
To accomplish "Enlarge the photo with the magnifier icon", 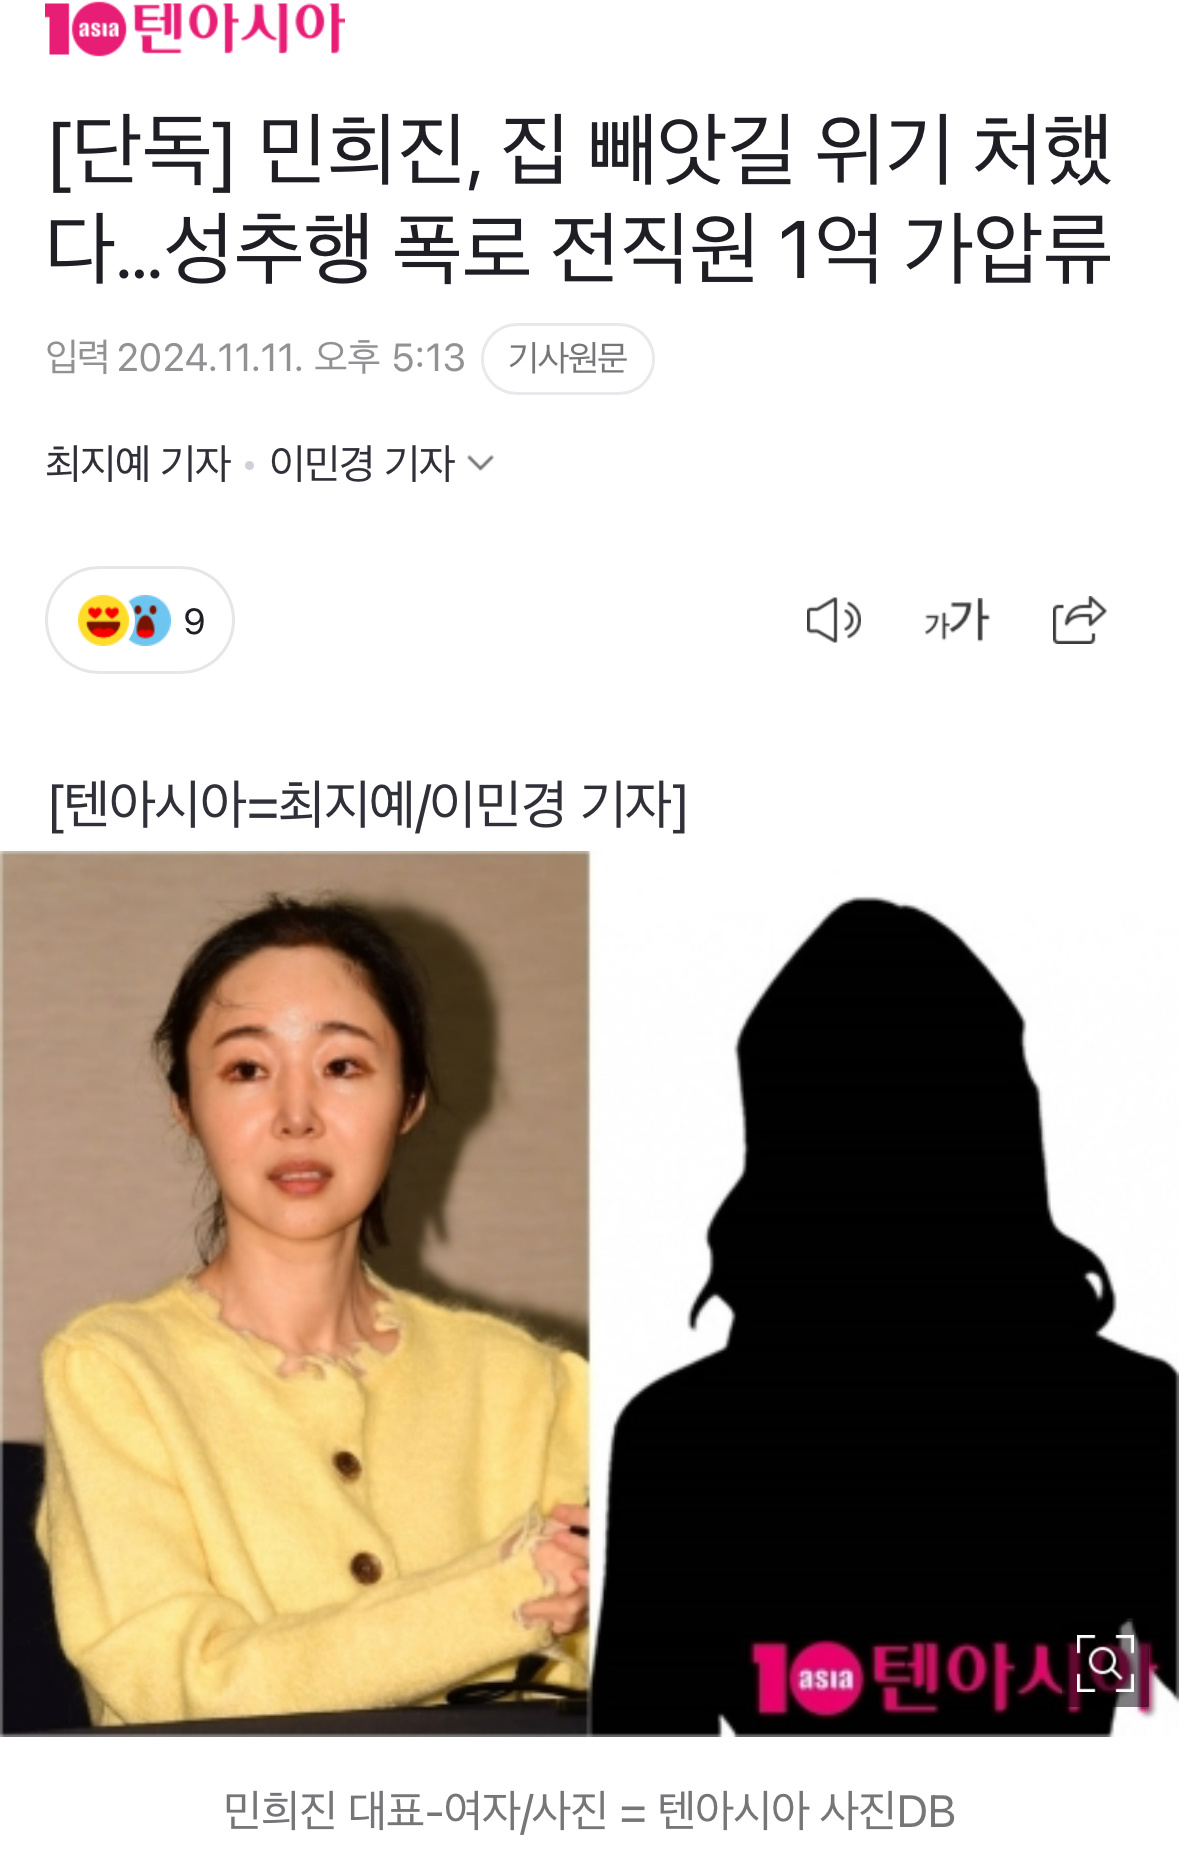I will [1105, 1663].
